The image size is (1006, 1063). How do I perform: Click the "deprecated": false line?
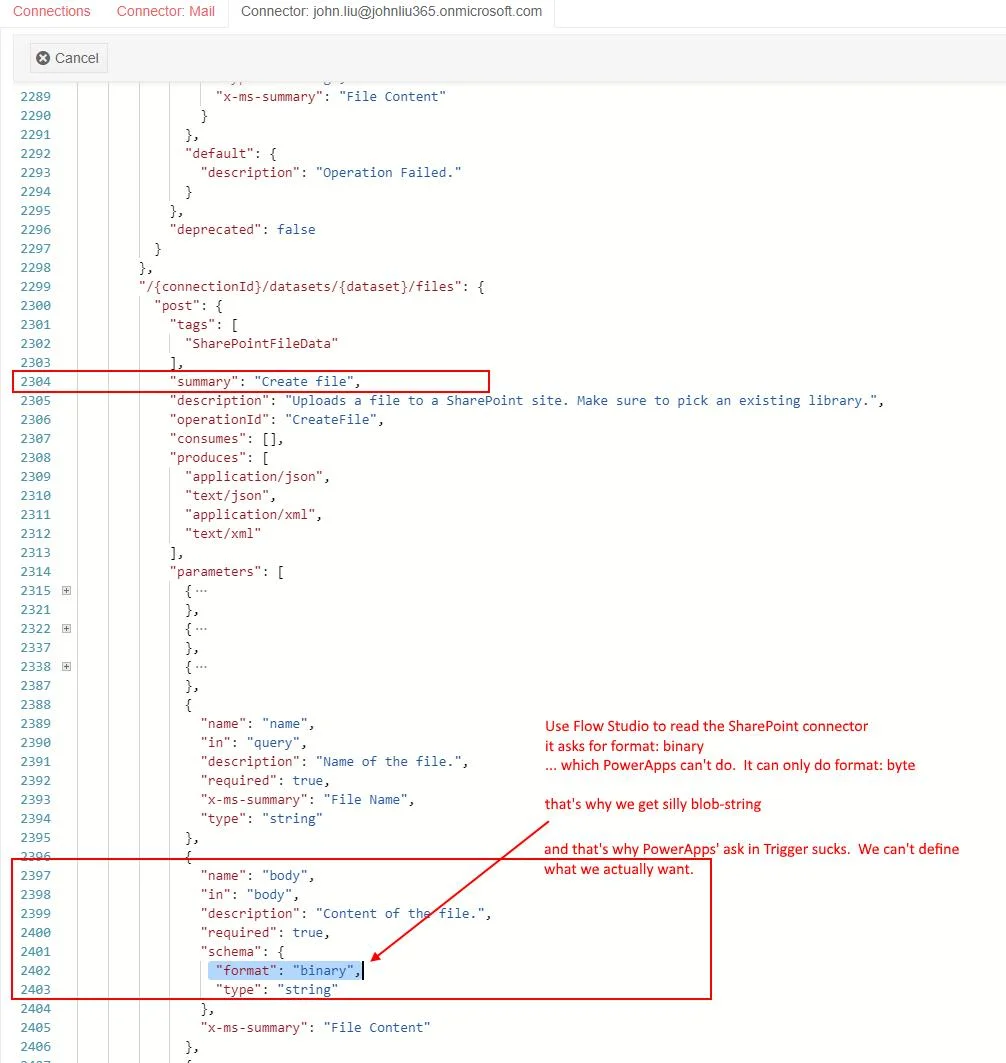pos(242,230)
